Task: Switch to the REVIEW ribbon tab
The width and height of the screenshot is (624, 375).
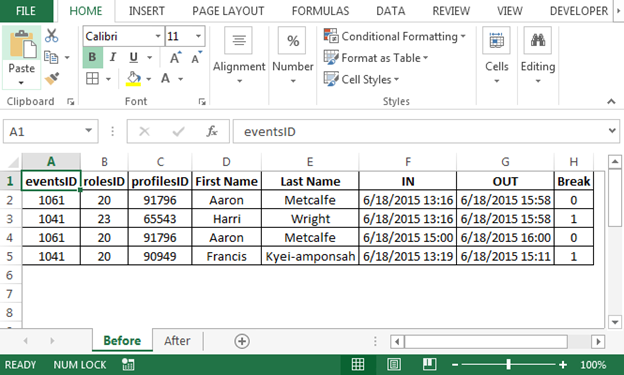Action: pos(451,11)
